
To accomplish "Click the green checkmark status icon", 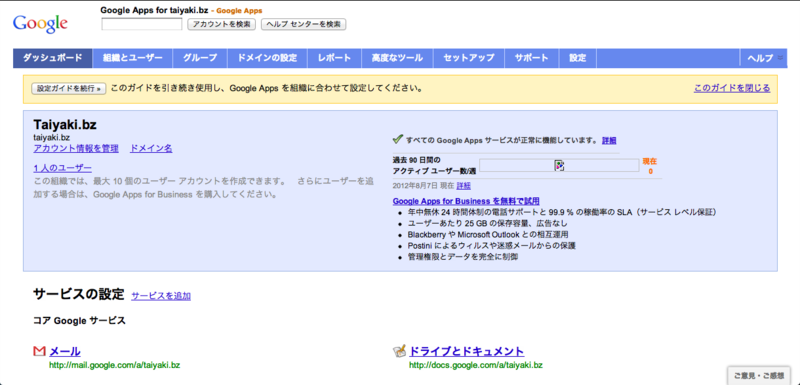I will (398, 139).
